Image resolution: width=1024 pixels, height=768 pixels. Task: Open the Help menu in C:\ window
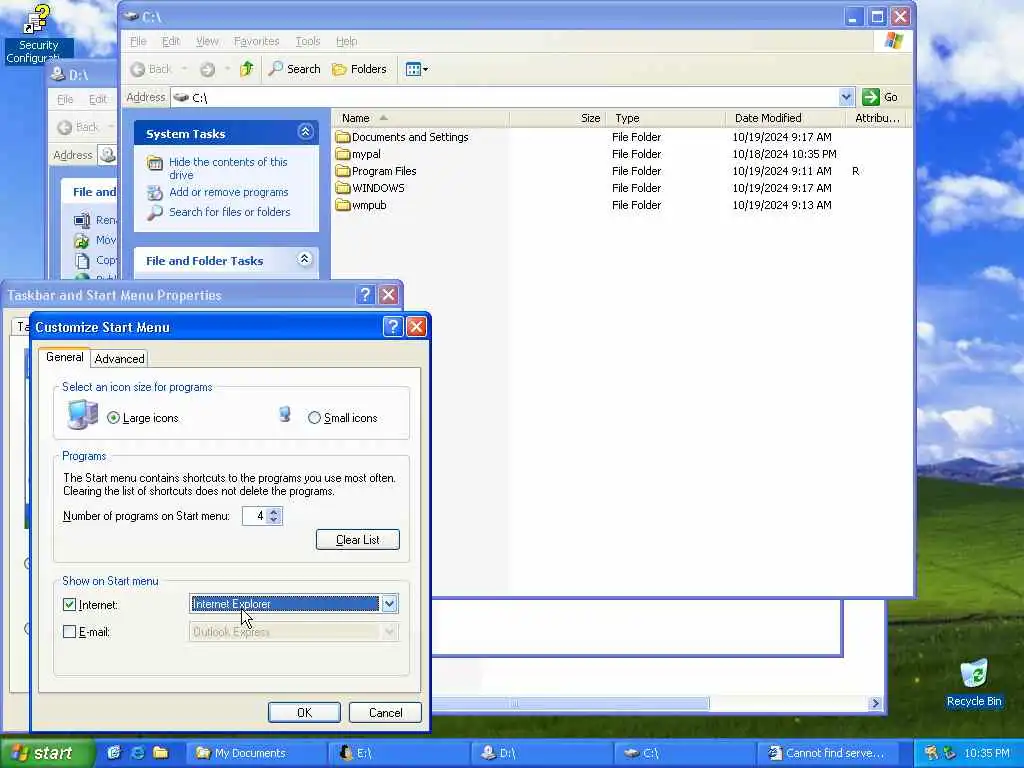(x=347, y=41)
